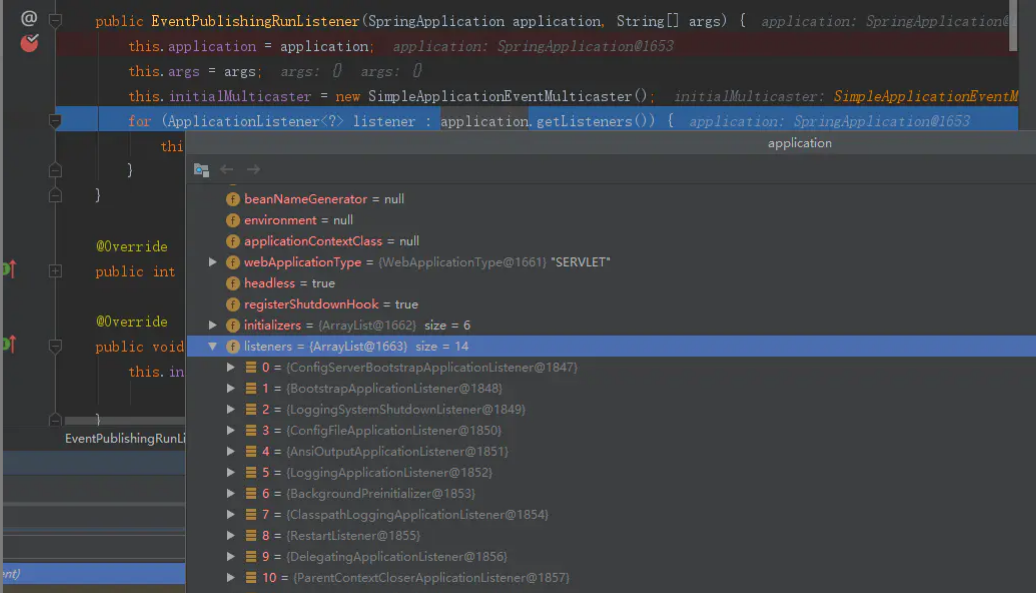Click the horizontal scrollbar under the code

click(x=125, y=421)
